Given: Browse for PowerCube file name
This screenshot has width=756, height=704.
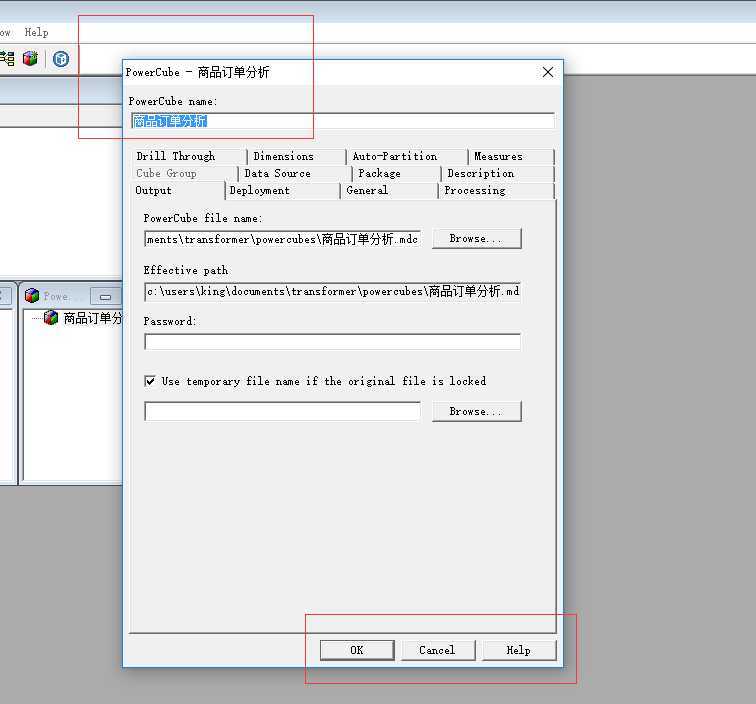Looking at the screenshot, I should coord(476,239).
